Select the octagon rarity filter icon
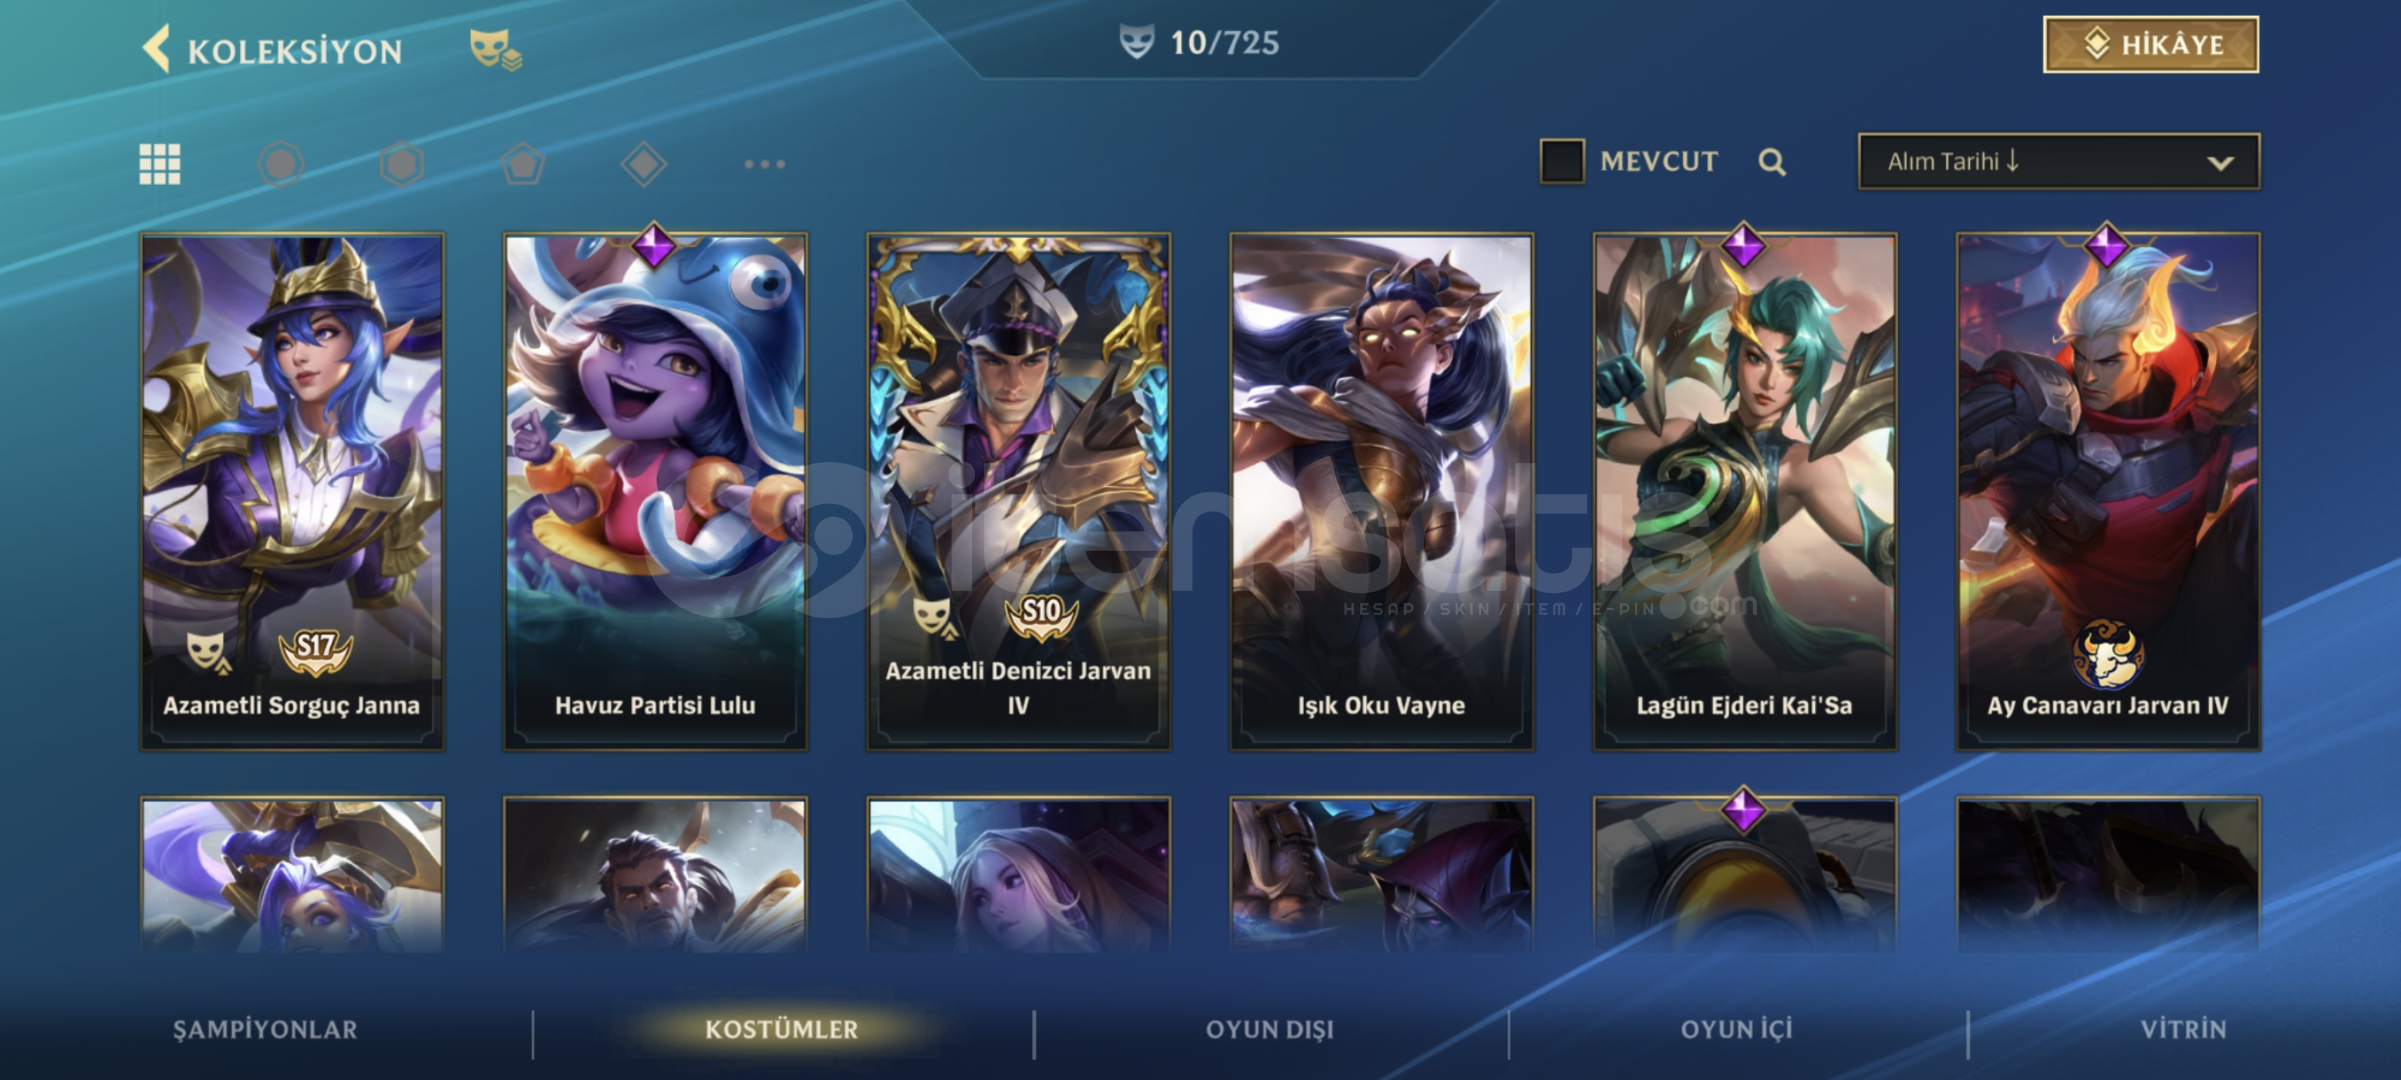This screenshot has height=1080, width=2401. (281, 164)
